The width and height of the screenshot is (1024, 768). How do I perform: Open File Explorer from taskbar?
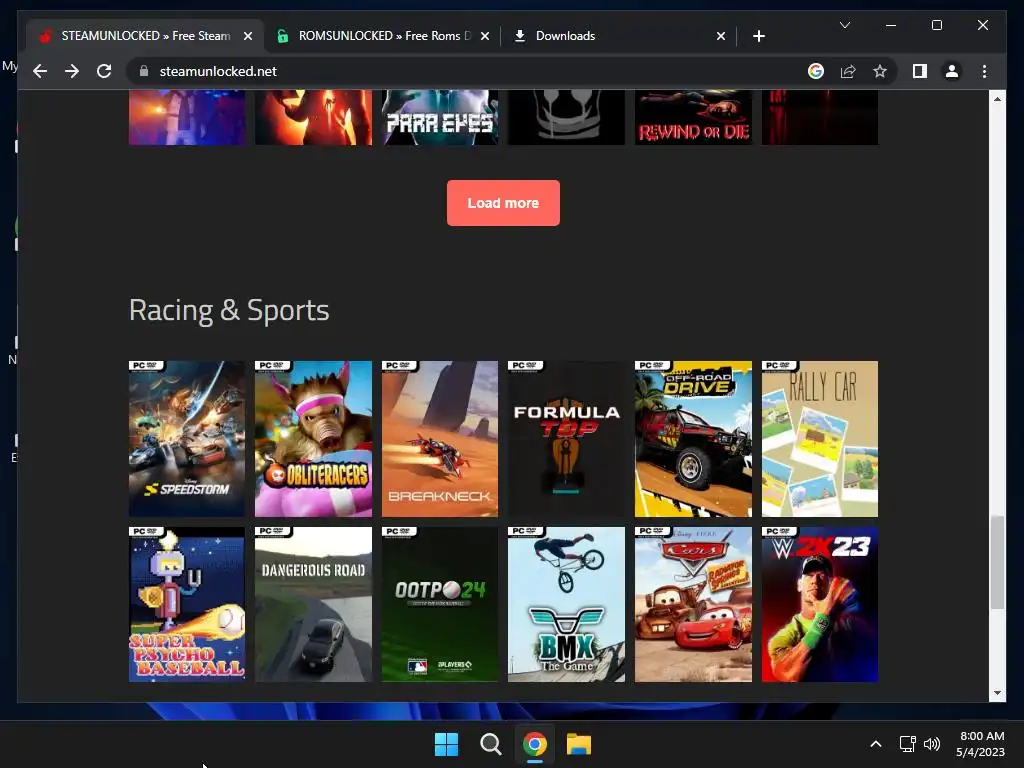coord(579,744)
